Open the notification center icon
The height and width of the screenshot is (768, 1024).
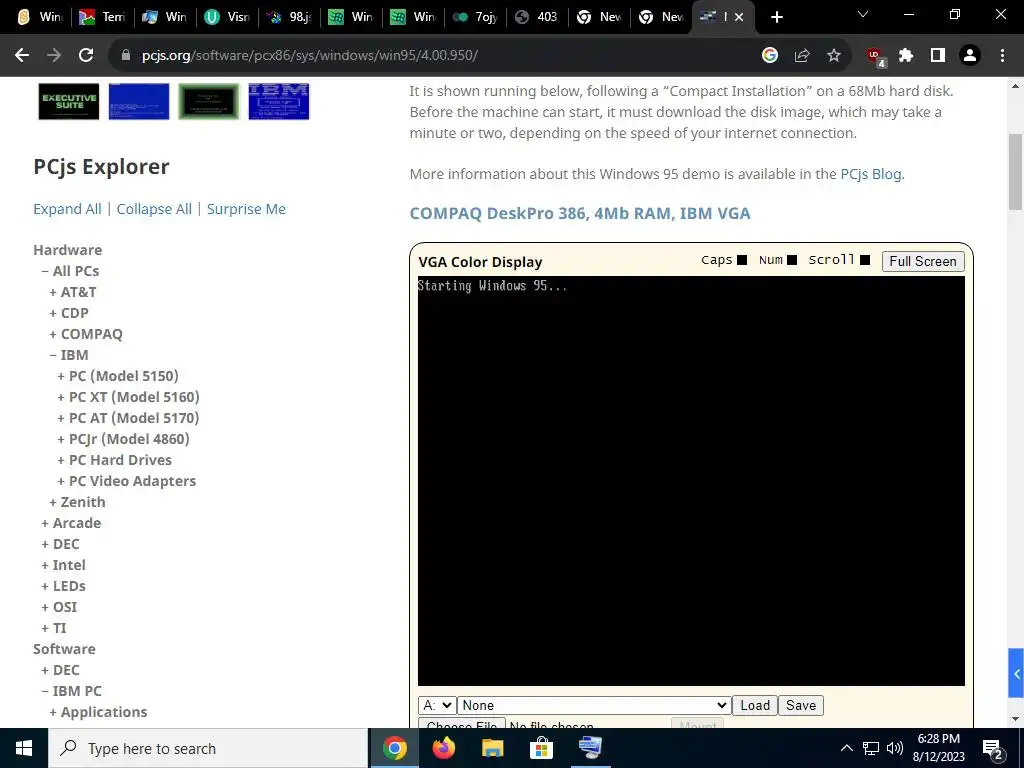click(993, 749)
